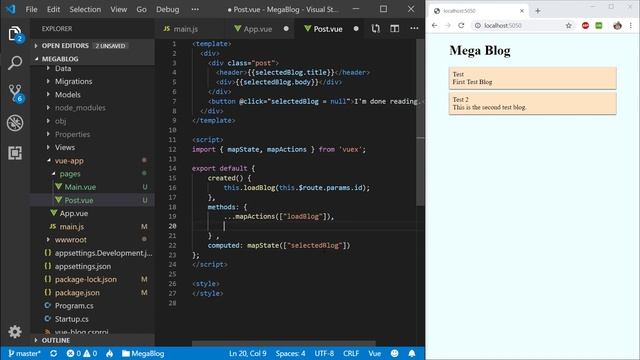Open the Extensions view
The image size is (640, 360).
[x=15, y=153]
